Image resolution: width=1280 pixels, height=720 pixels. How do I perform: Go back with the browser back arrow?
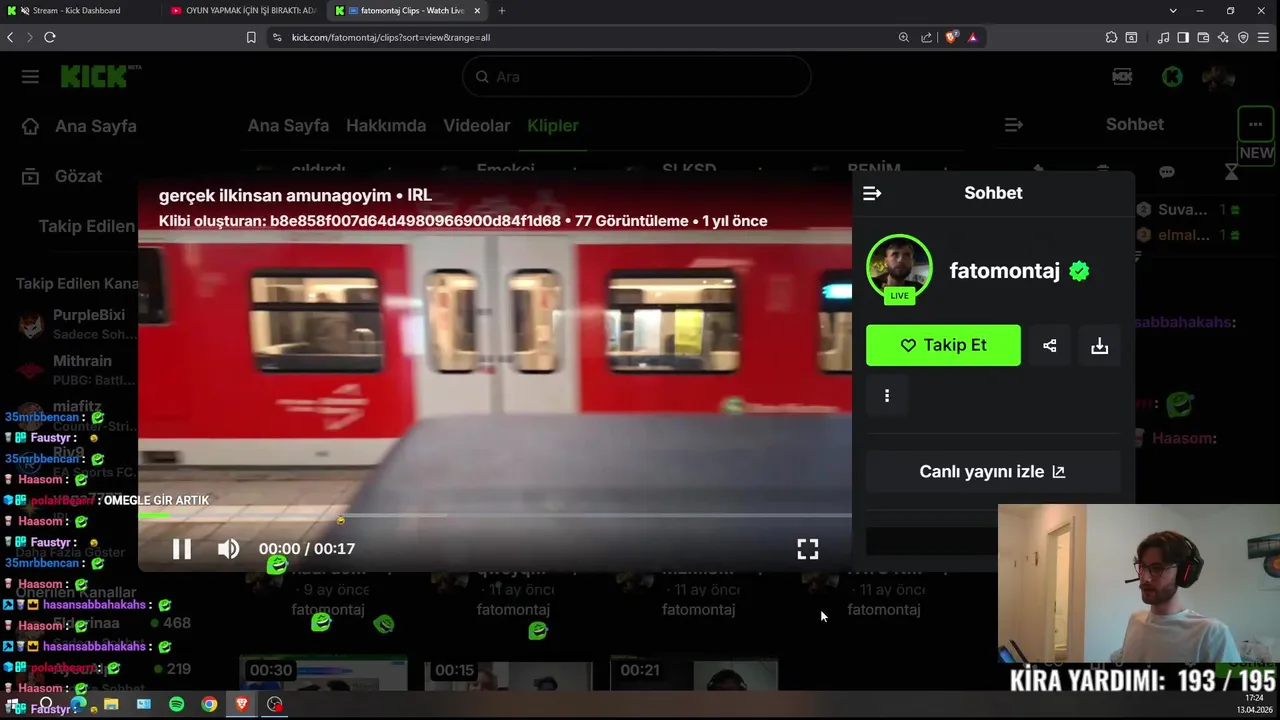point(10,37)
